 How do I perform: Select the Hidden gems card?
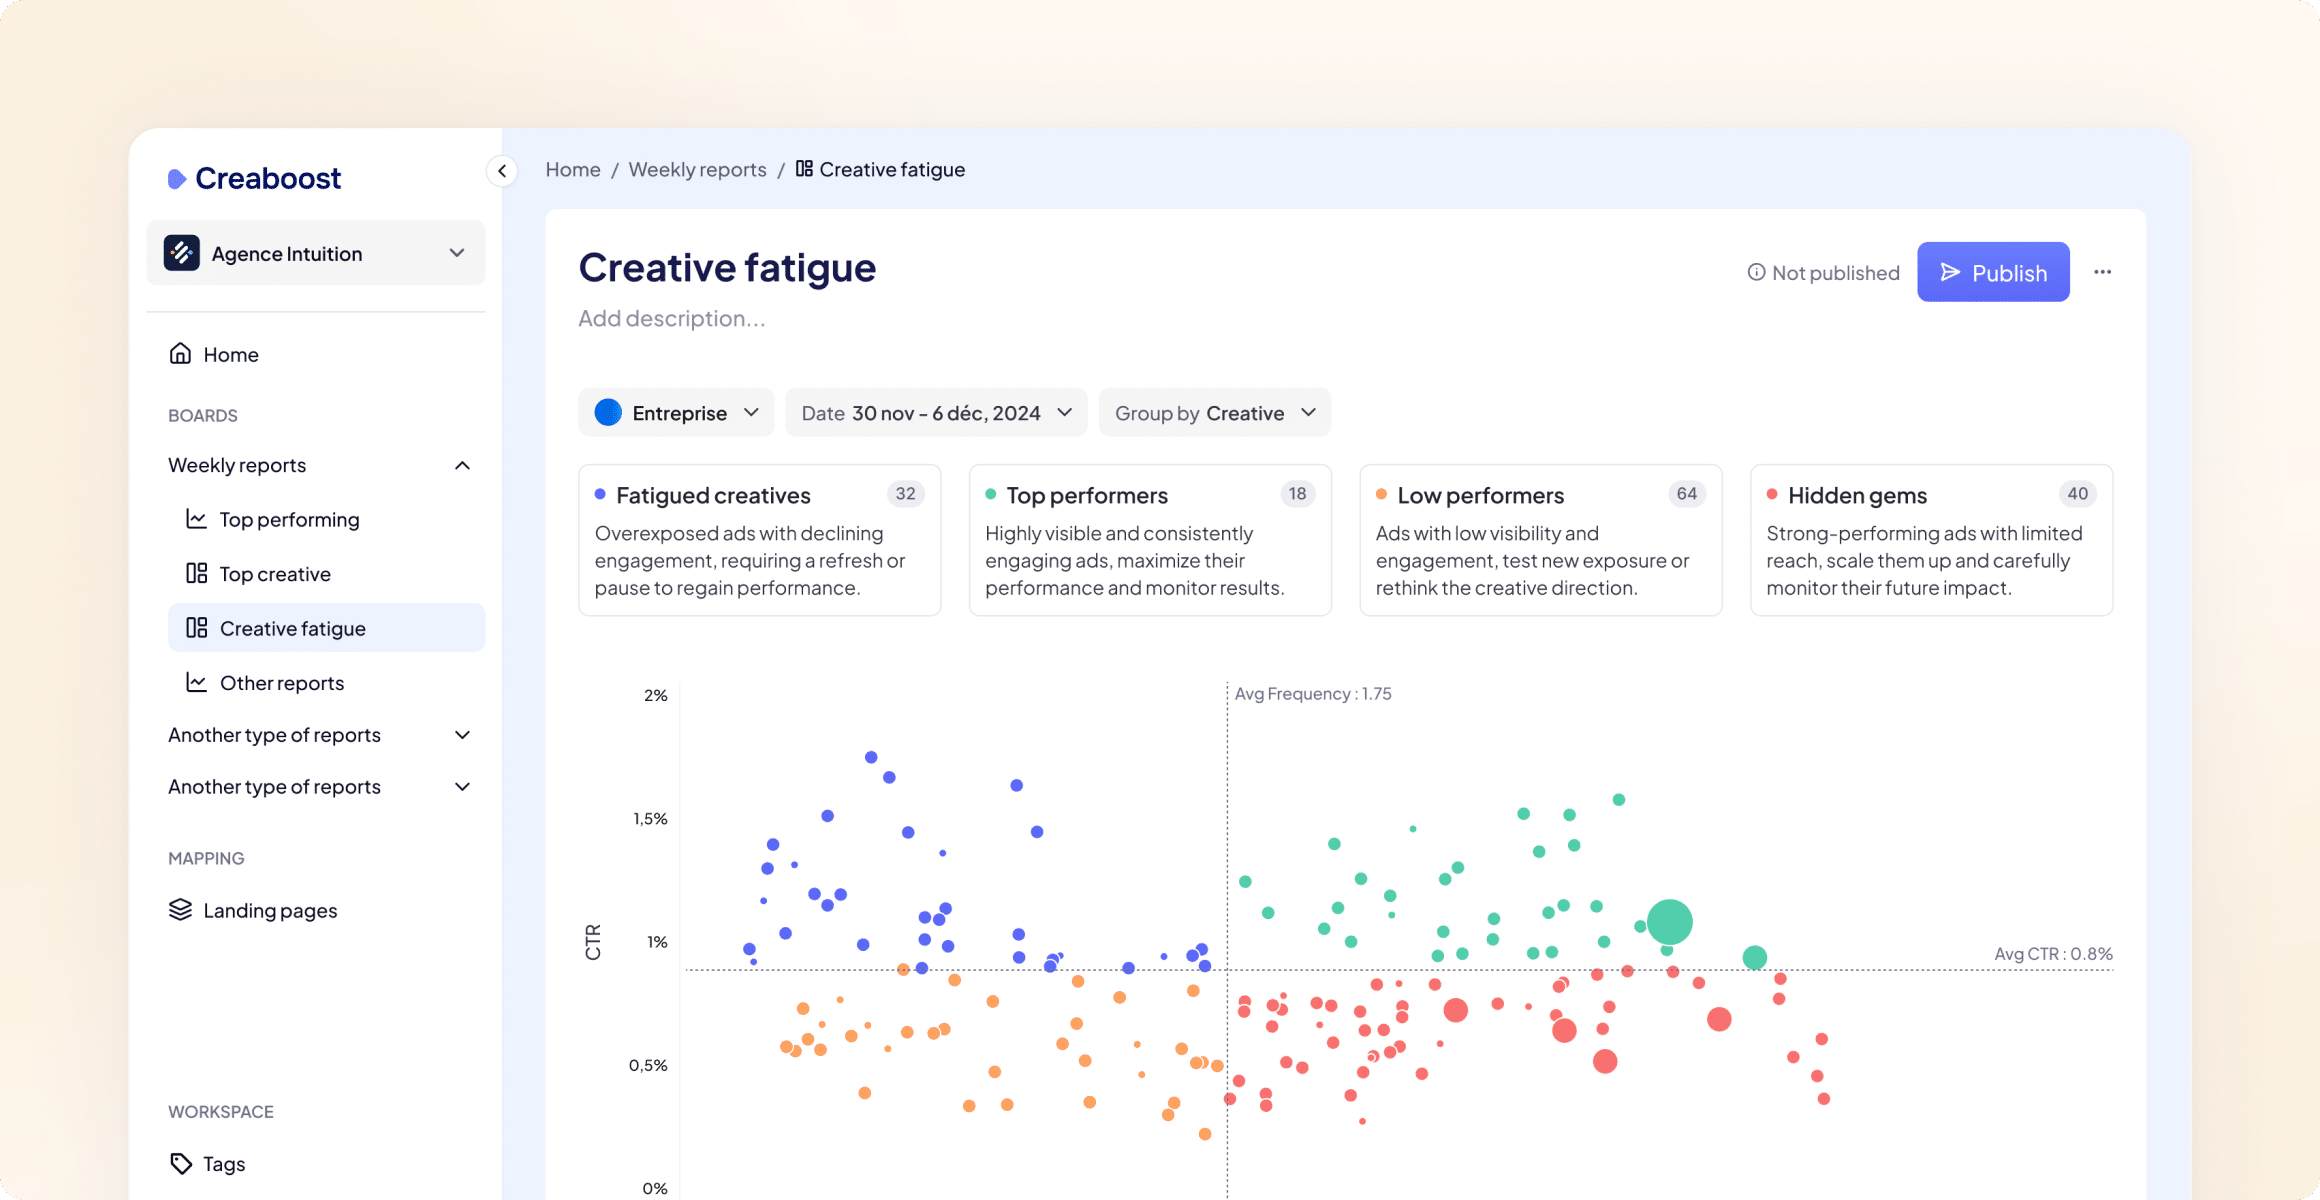tap(1931, 540)
